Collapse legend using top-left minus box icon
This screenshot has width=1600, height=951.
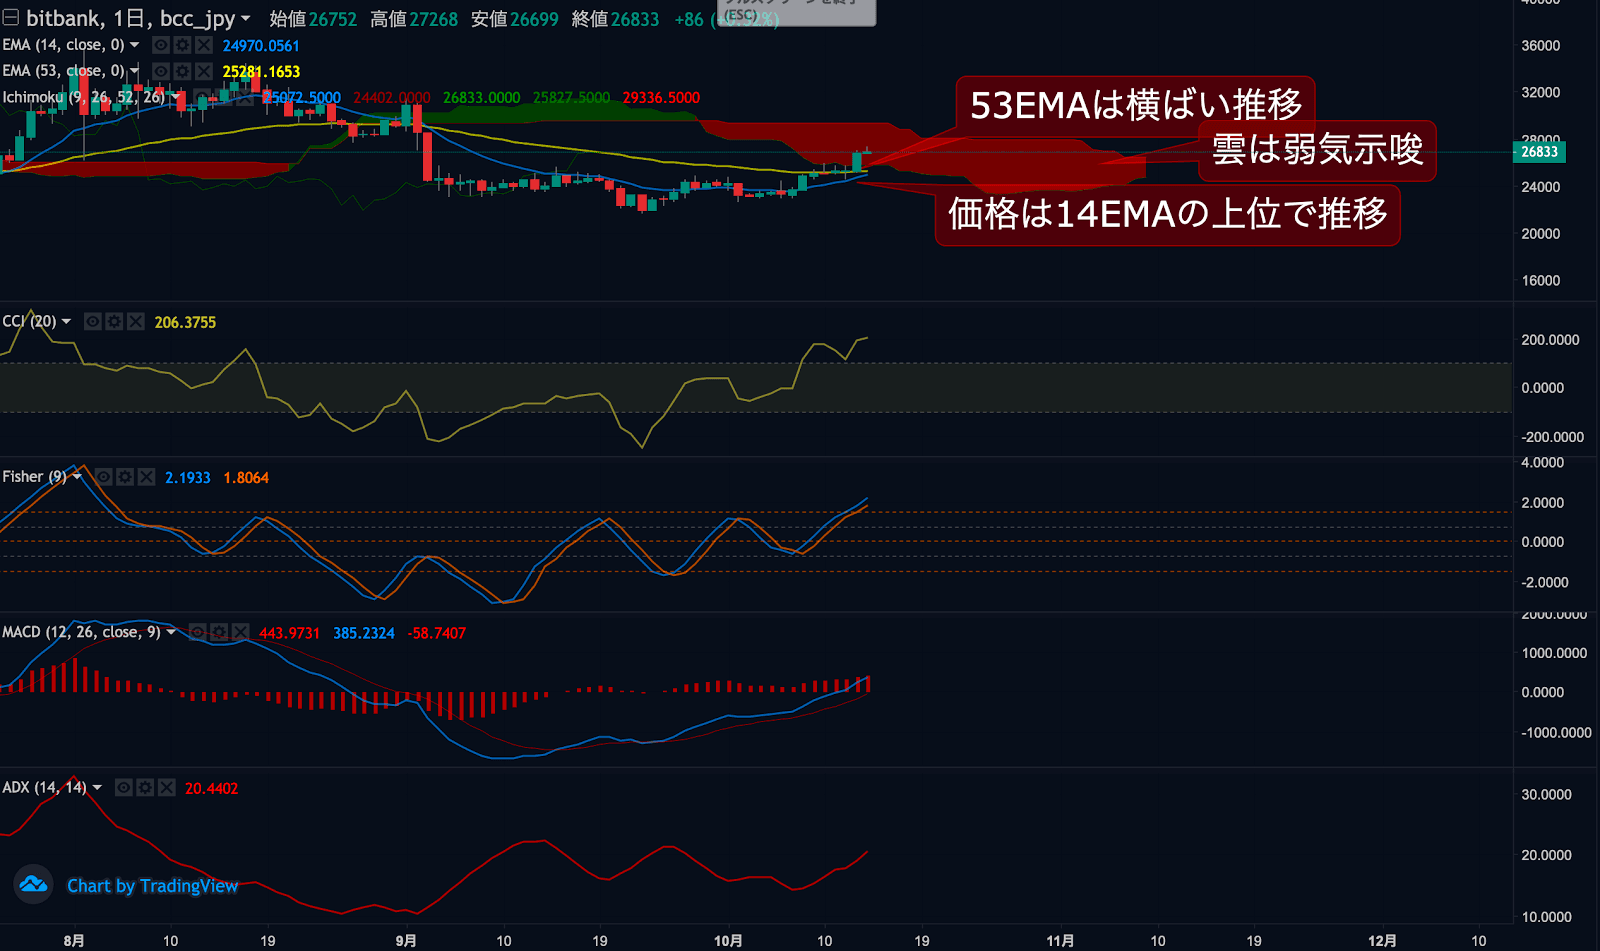tap(10, 18)
